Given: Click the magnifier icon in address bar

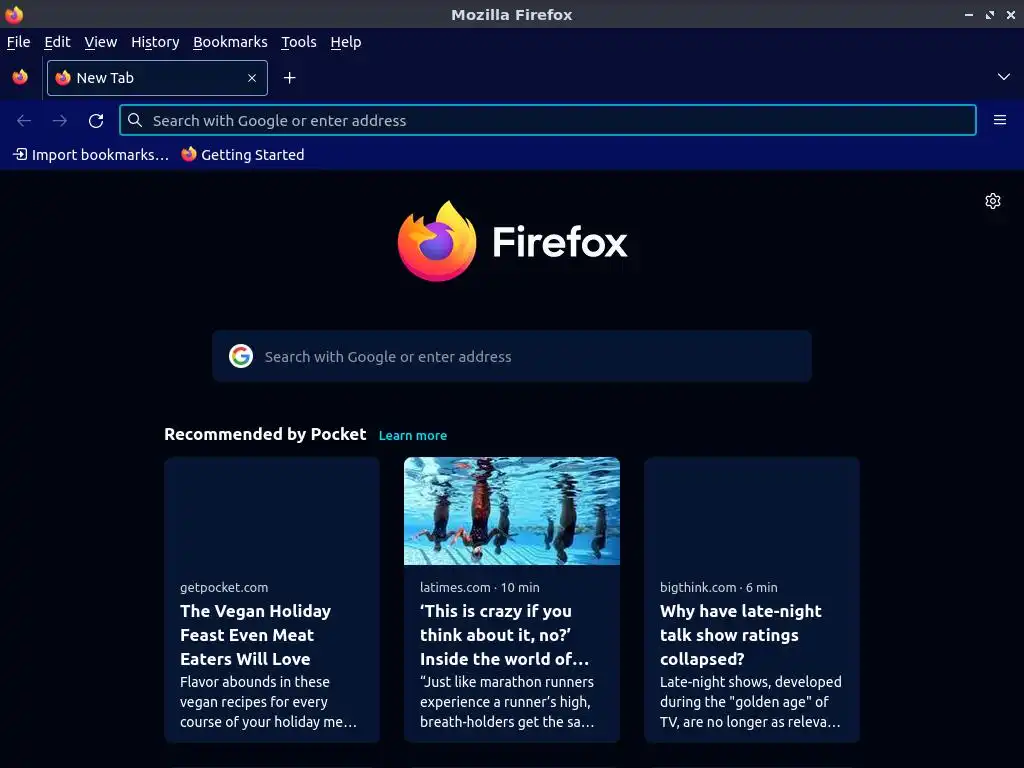Looking at the screenshot, I should click(135, 120).
